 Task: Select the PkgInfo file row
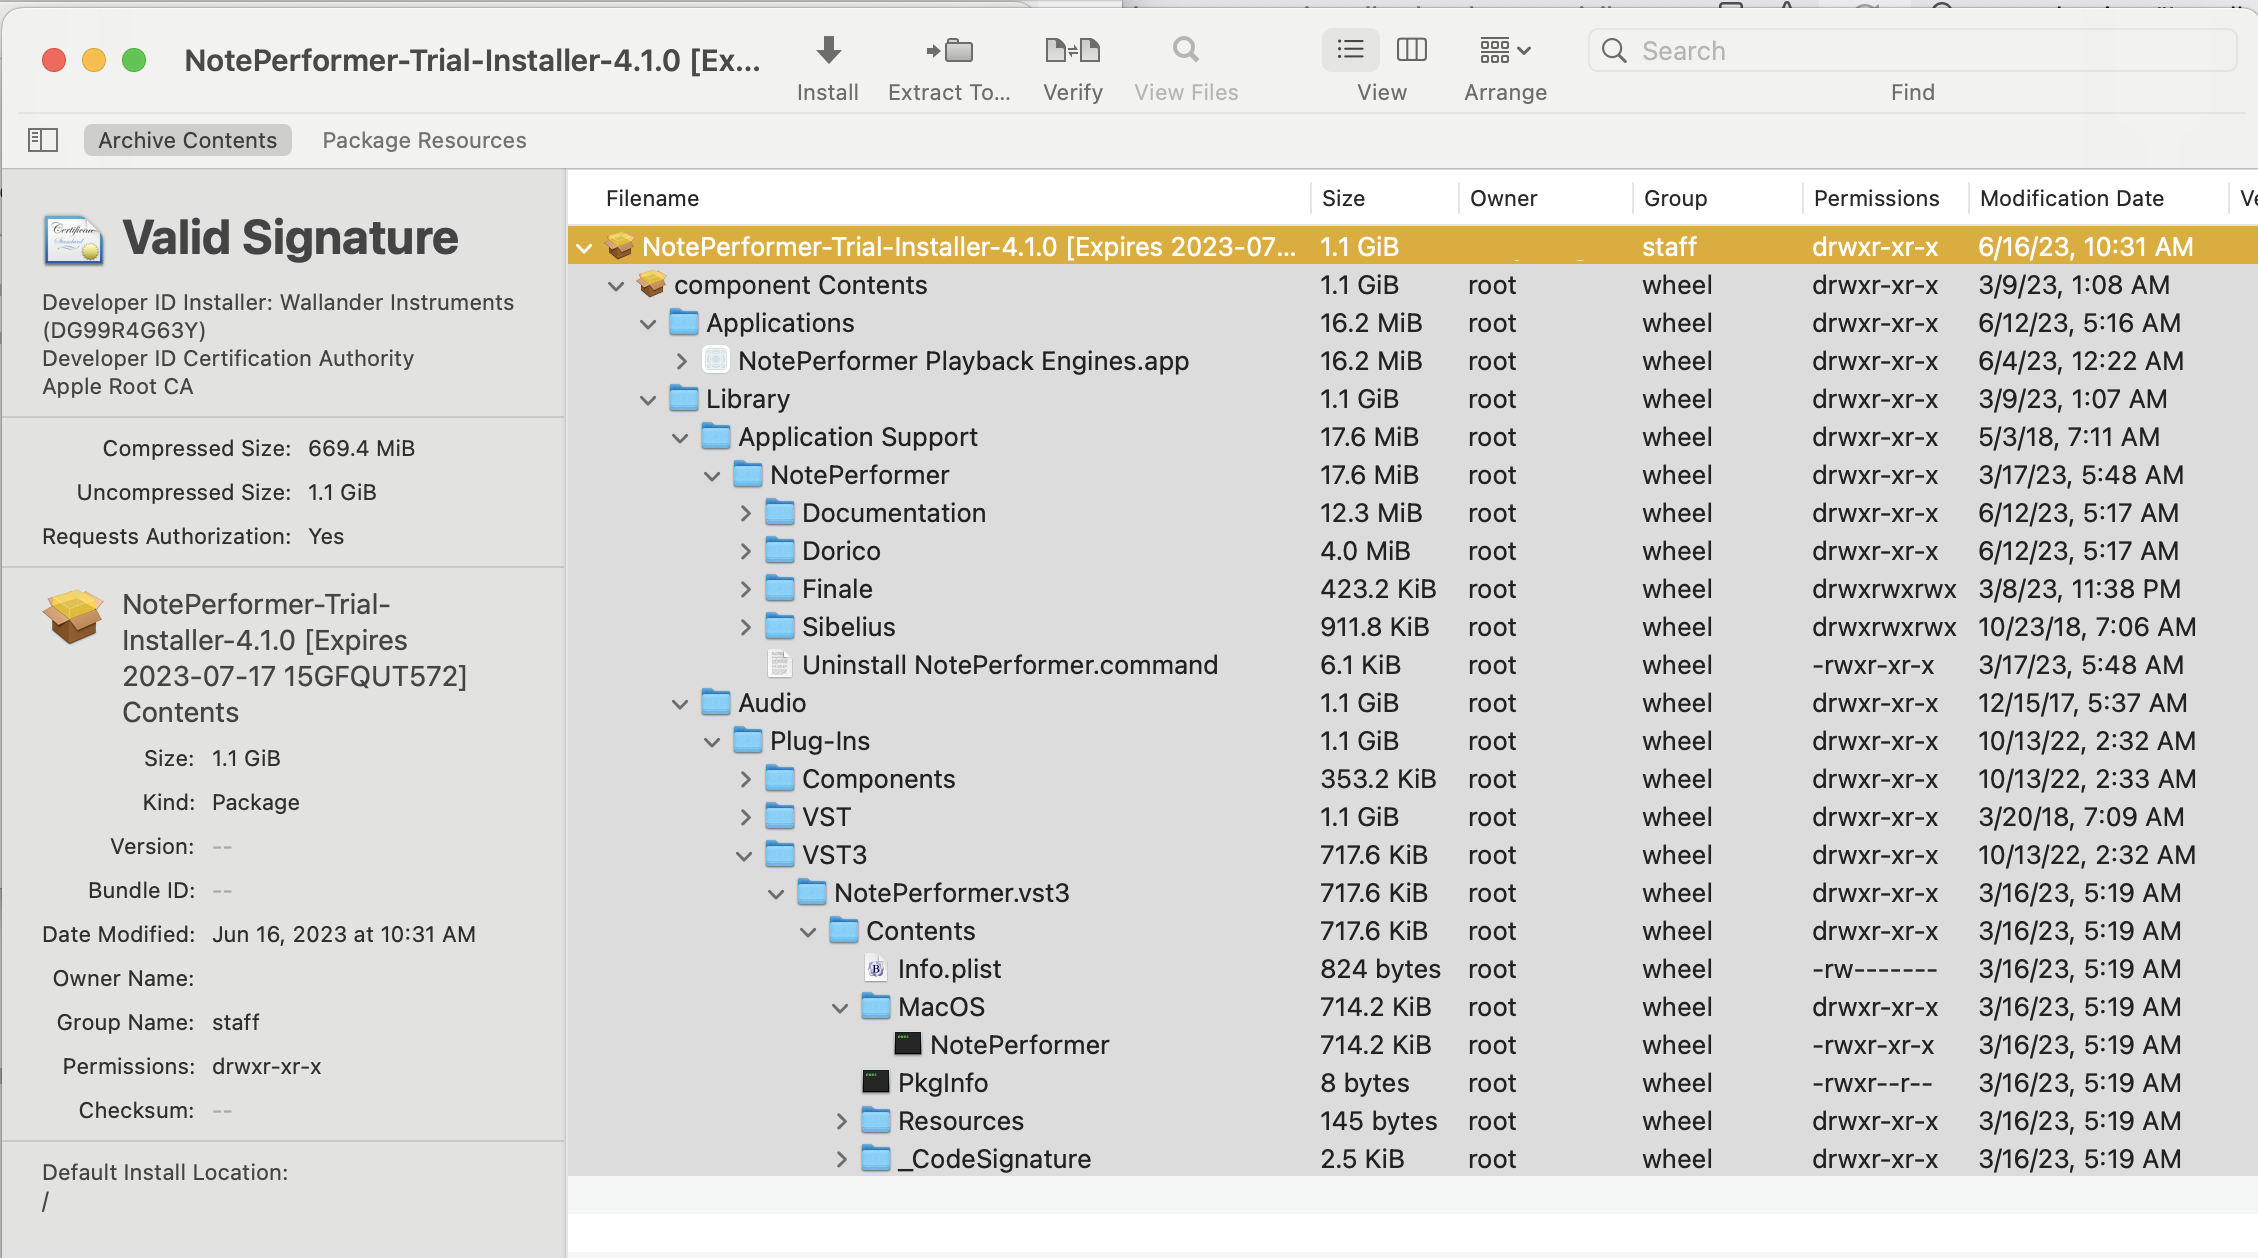pos(943,1083)
